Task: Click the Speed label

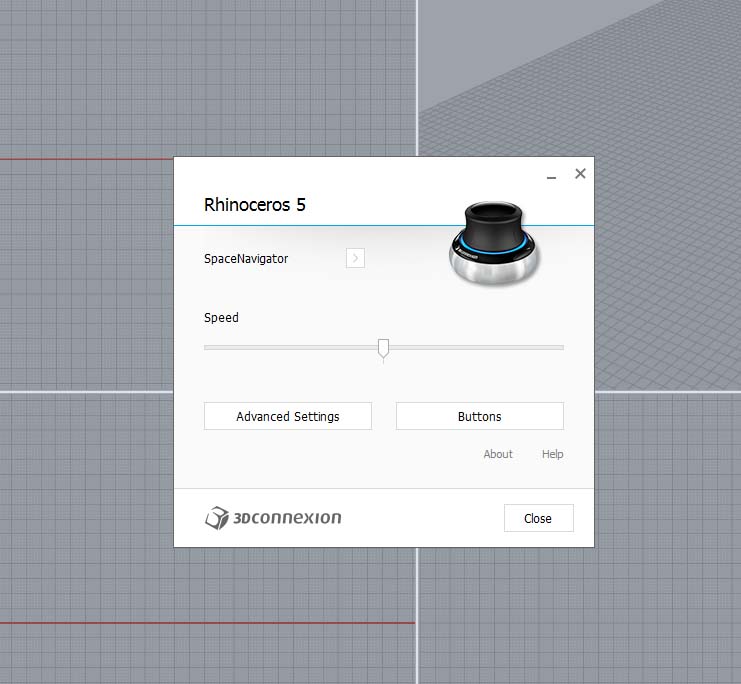Action: (x=221, y=318)
